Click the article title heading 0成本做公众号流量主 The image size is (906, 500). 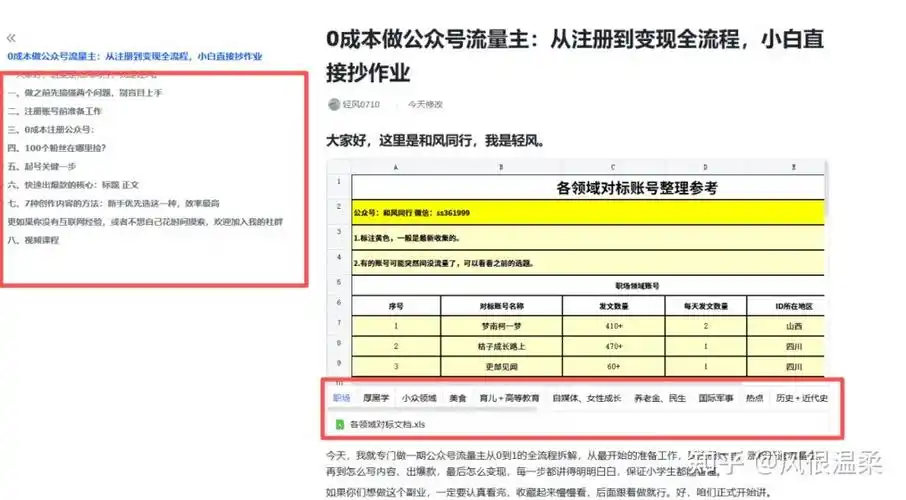(575, 55)
